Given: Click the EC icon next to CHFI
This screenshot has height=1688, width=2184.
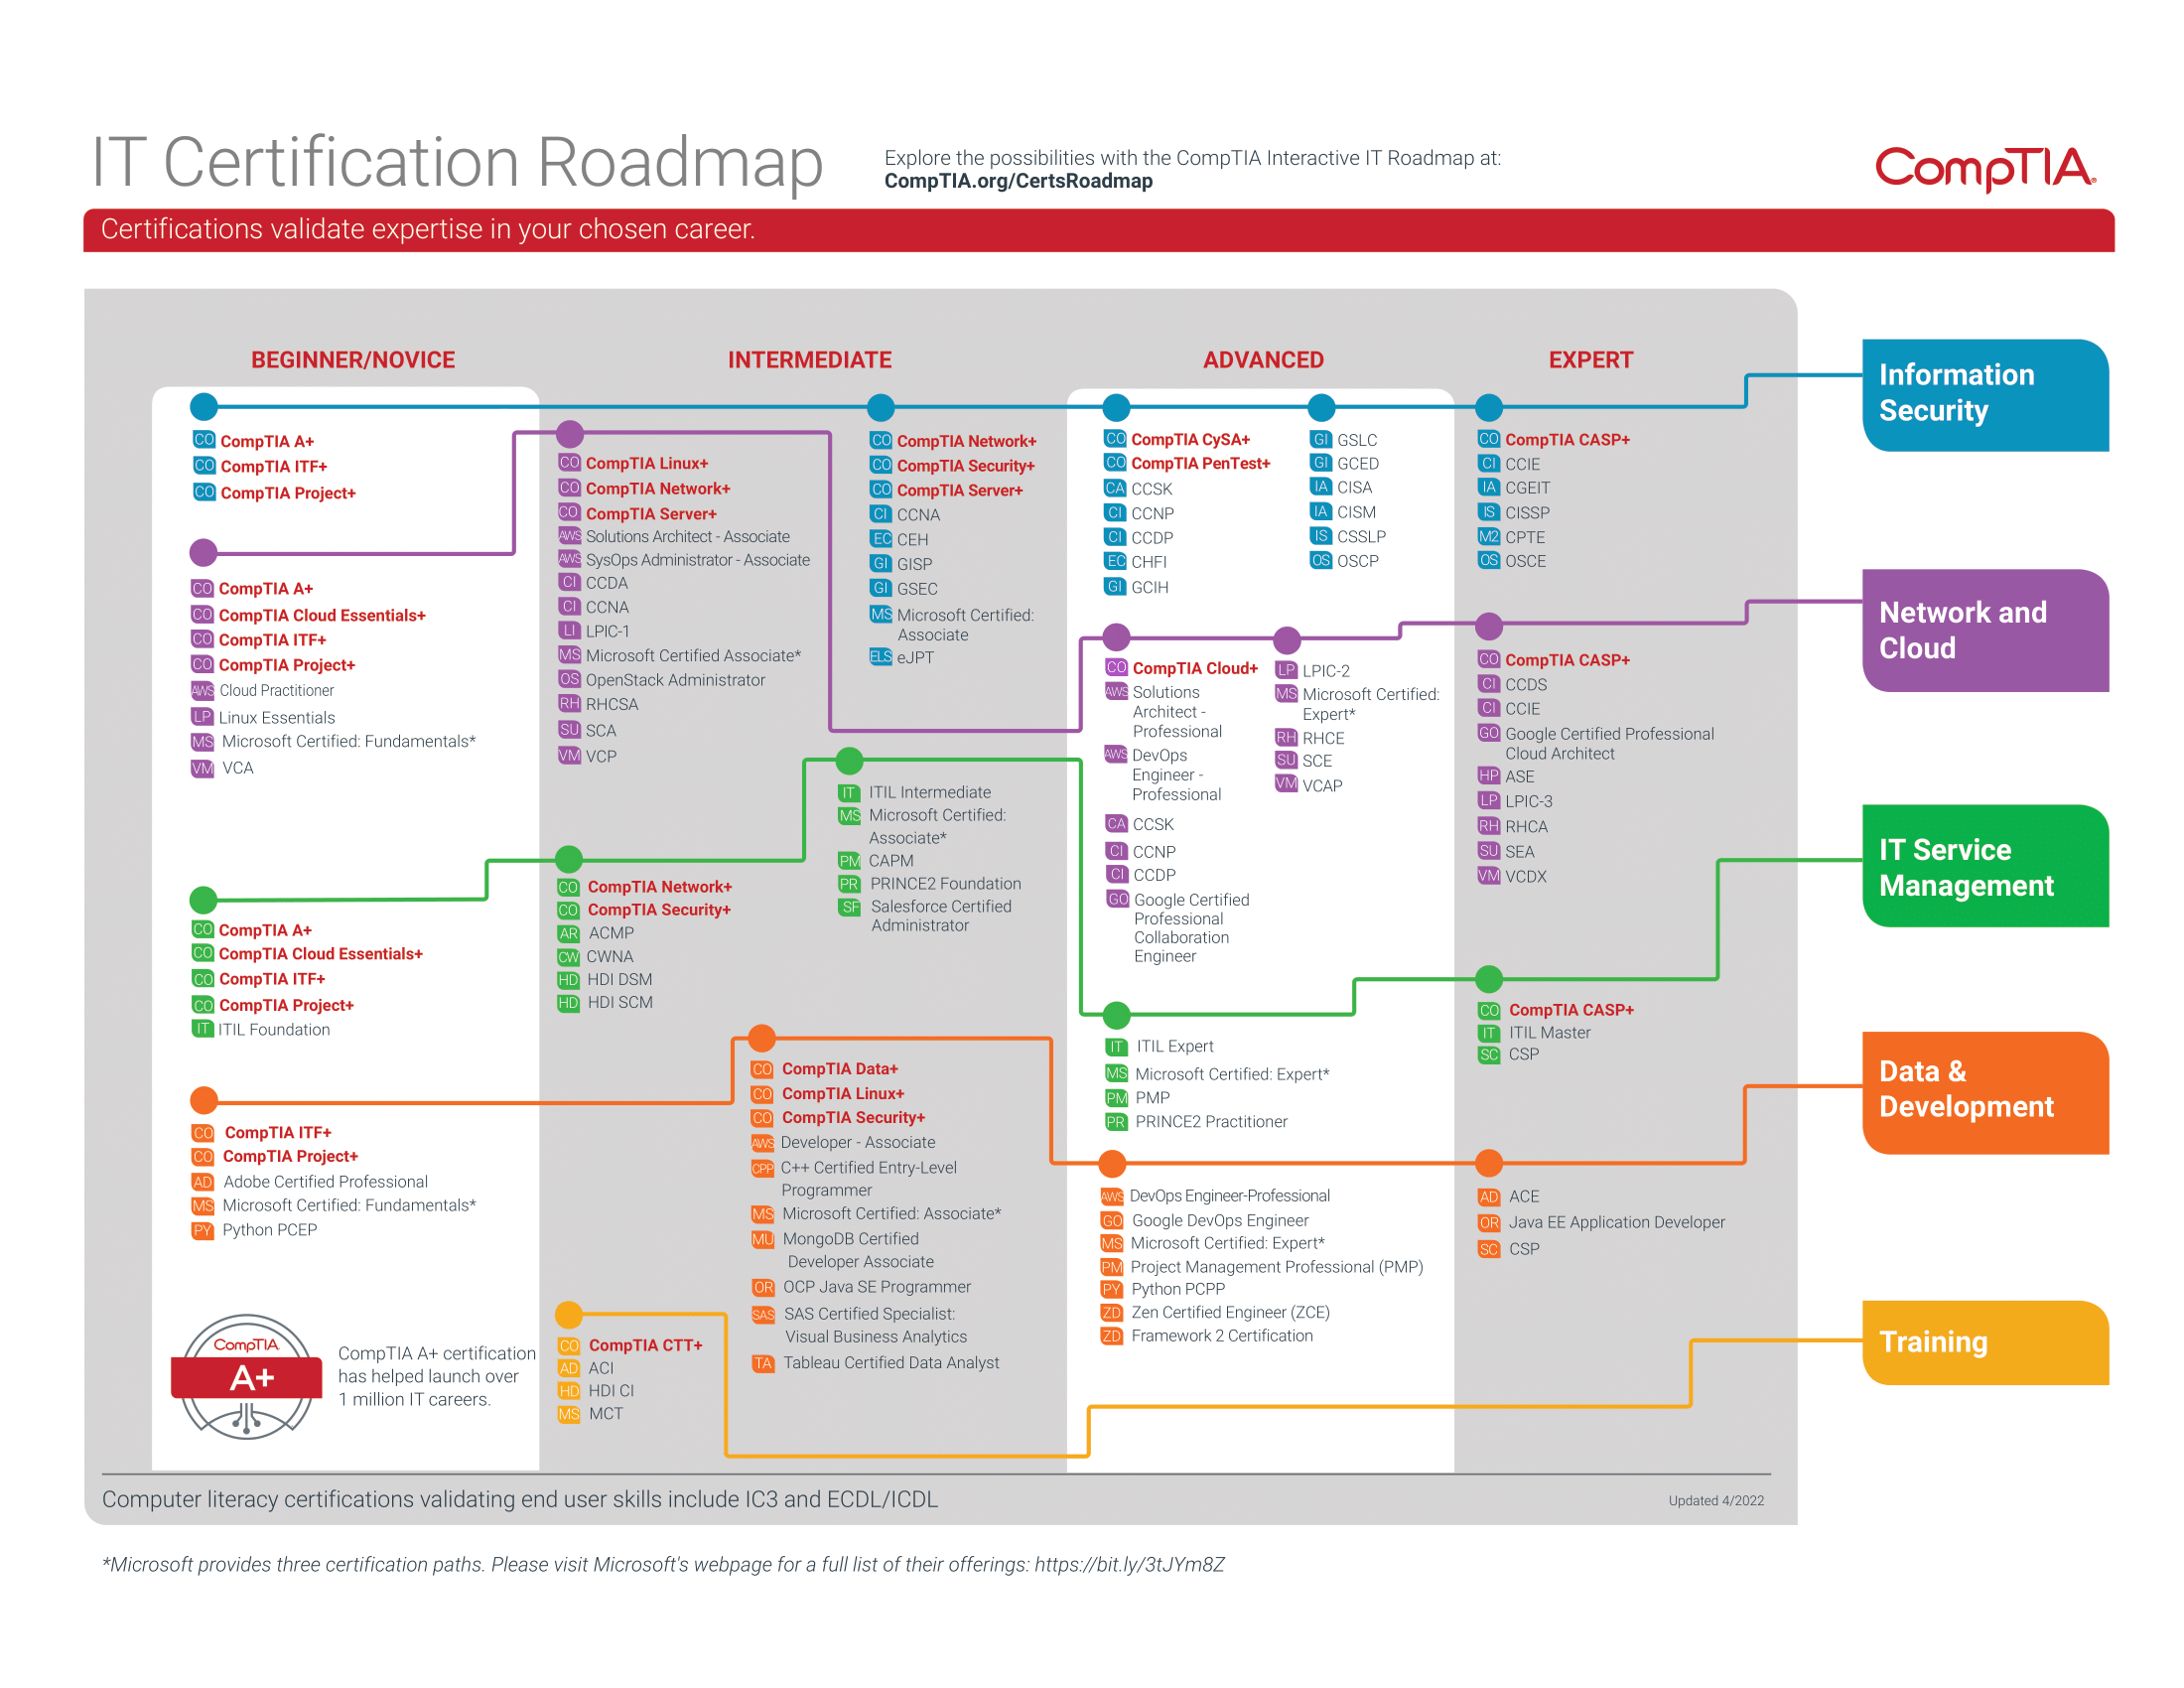Looking at the screenshot, I should pyautogui.click(x=1115, y=561).
